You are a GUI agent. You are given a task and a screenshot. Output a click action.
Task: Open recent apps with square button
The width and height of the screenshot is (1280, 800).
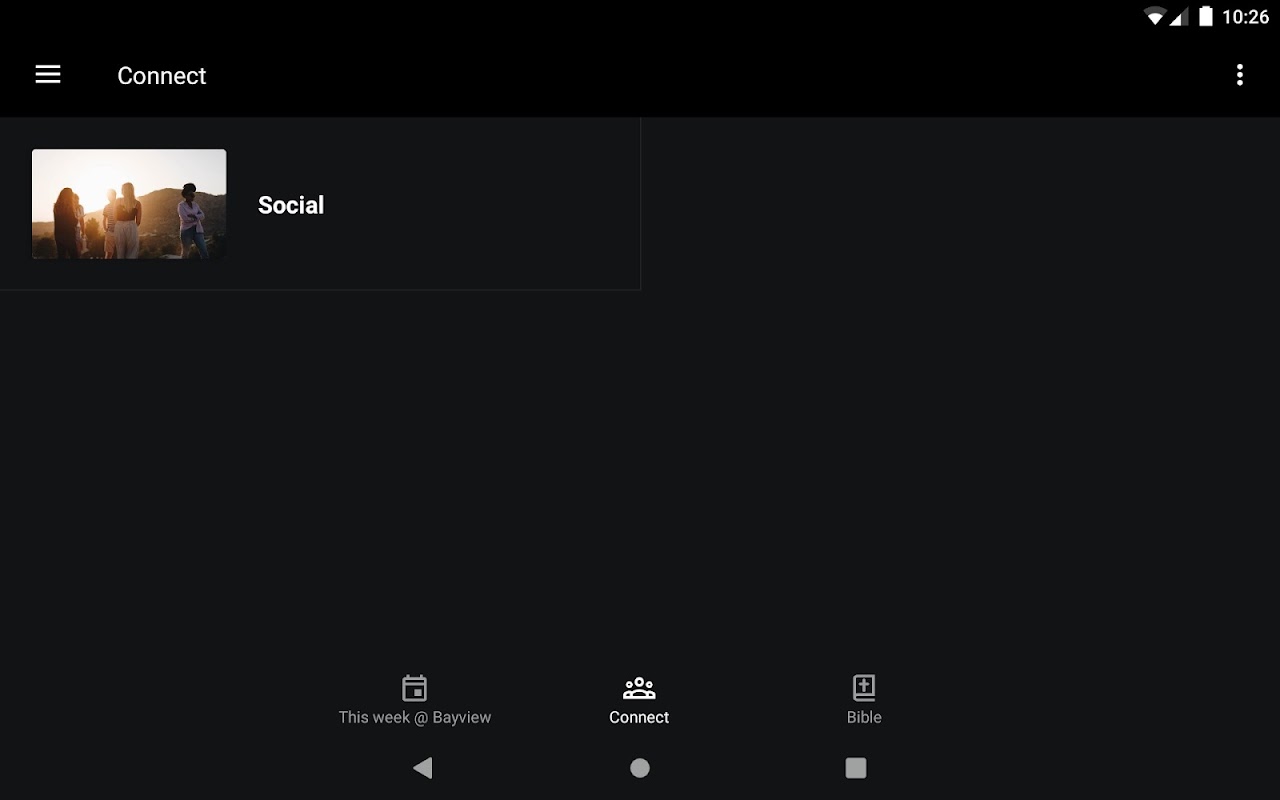pyautogui.click(x=856, y=768)
